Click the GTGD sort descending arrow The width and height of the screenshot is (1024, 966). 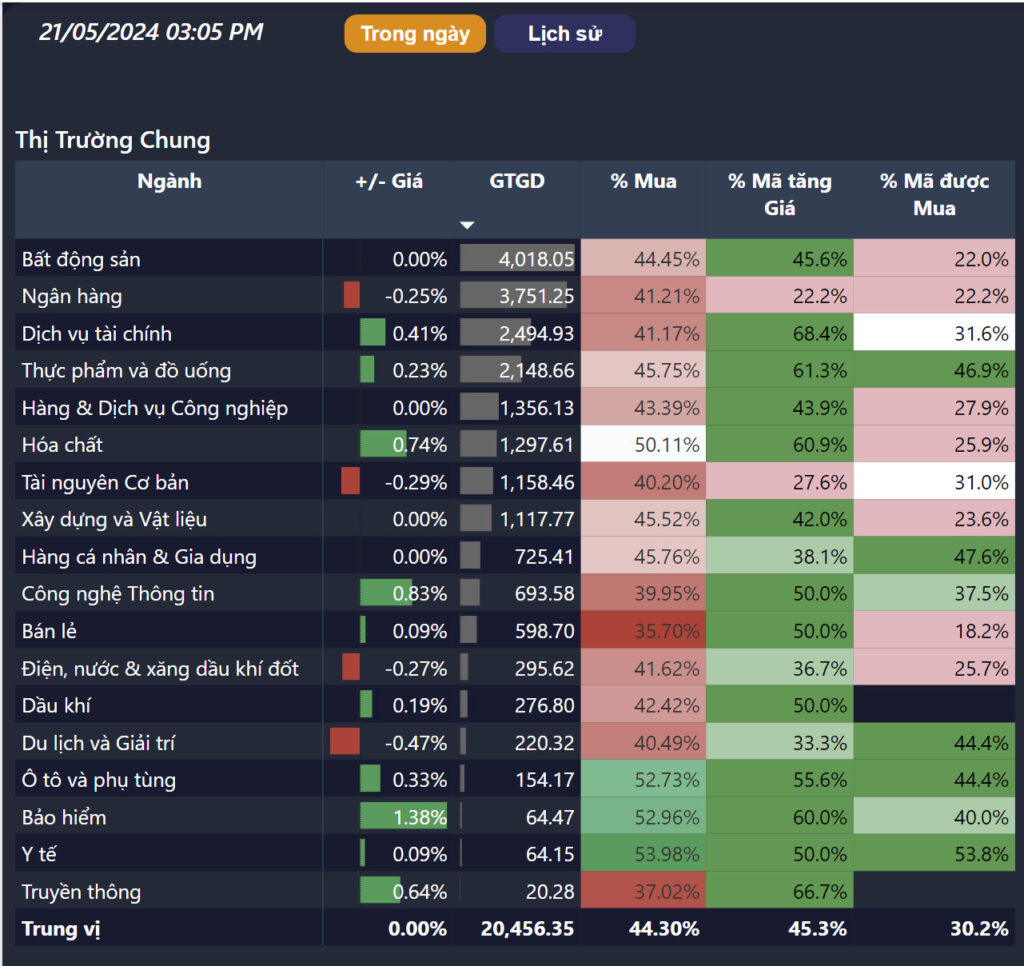tap(467, 226)
